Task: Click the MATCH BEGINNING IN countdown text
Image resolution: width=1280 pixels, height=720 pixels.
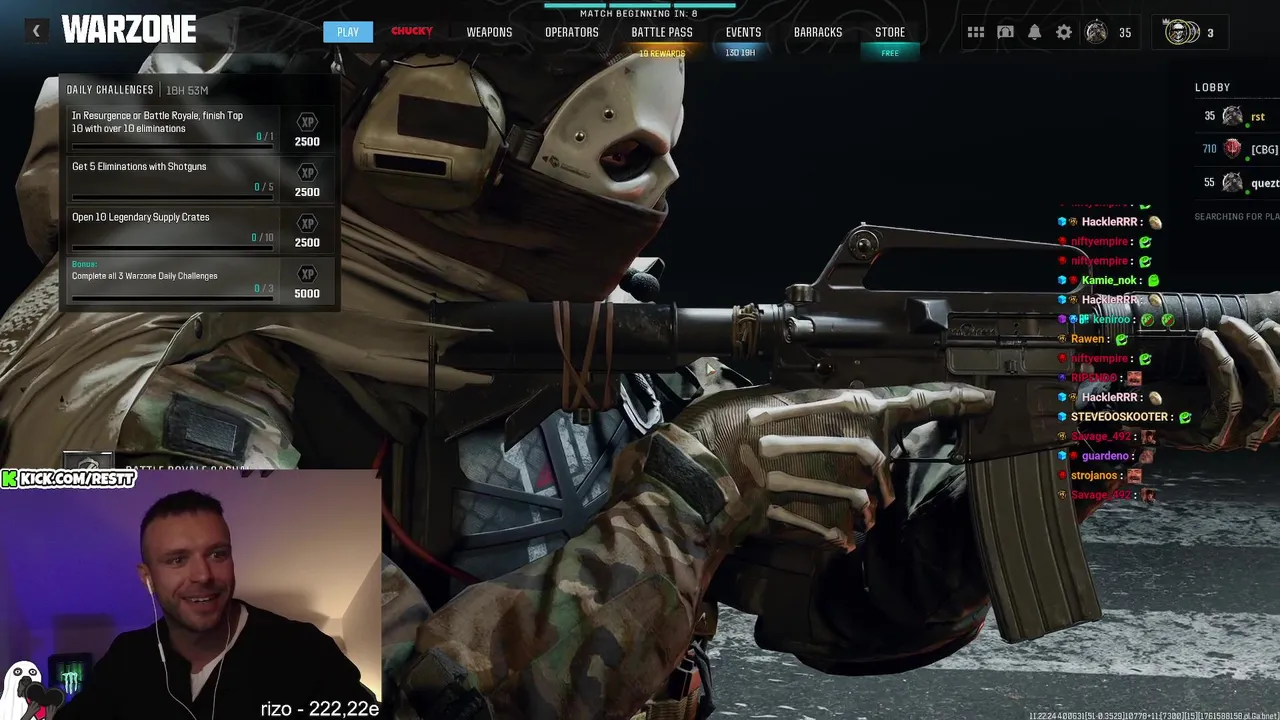Action: click(x=639, y=14)
